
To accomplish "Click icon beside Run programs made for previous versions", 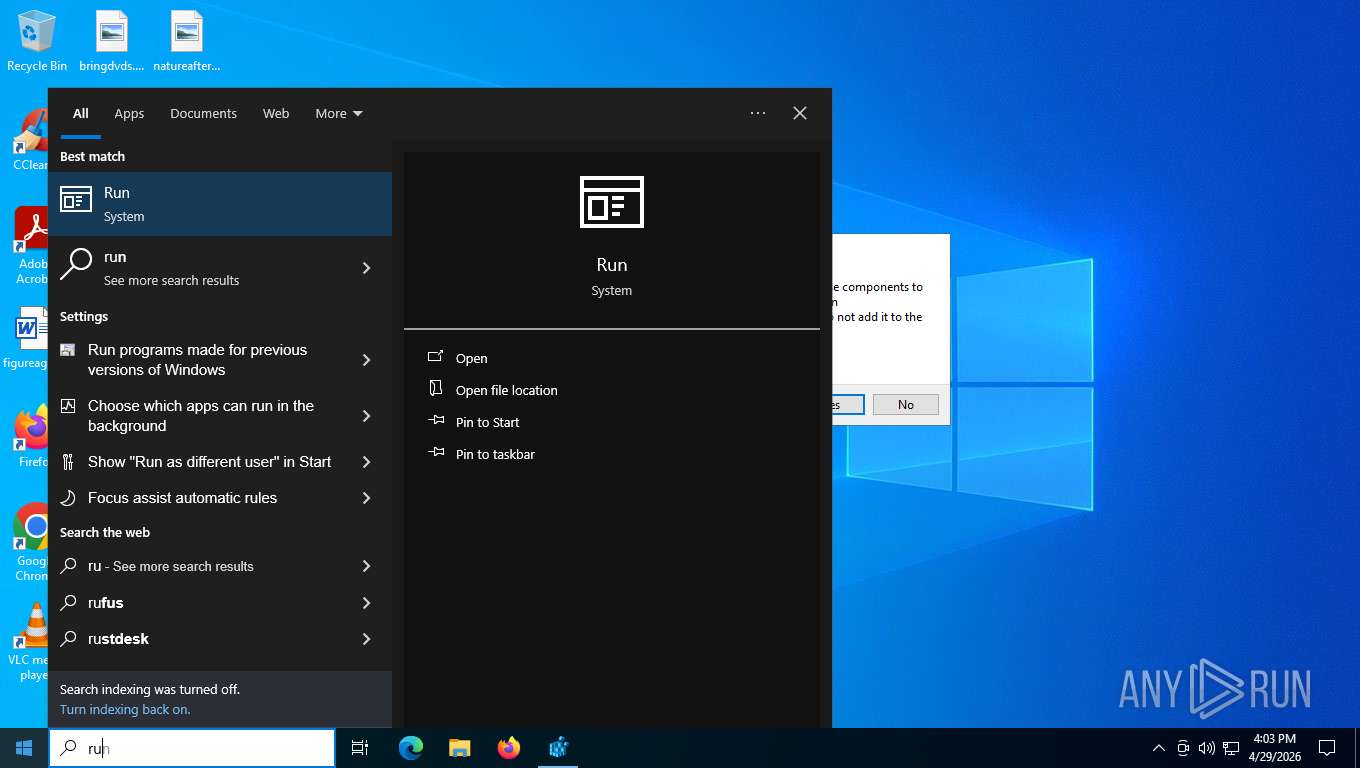I will pyautogui.click(x=68, y=350).
